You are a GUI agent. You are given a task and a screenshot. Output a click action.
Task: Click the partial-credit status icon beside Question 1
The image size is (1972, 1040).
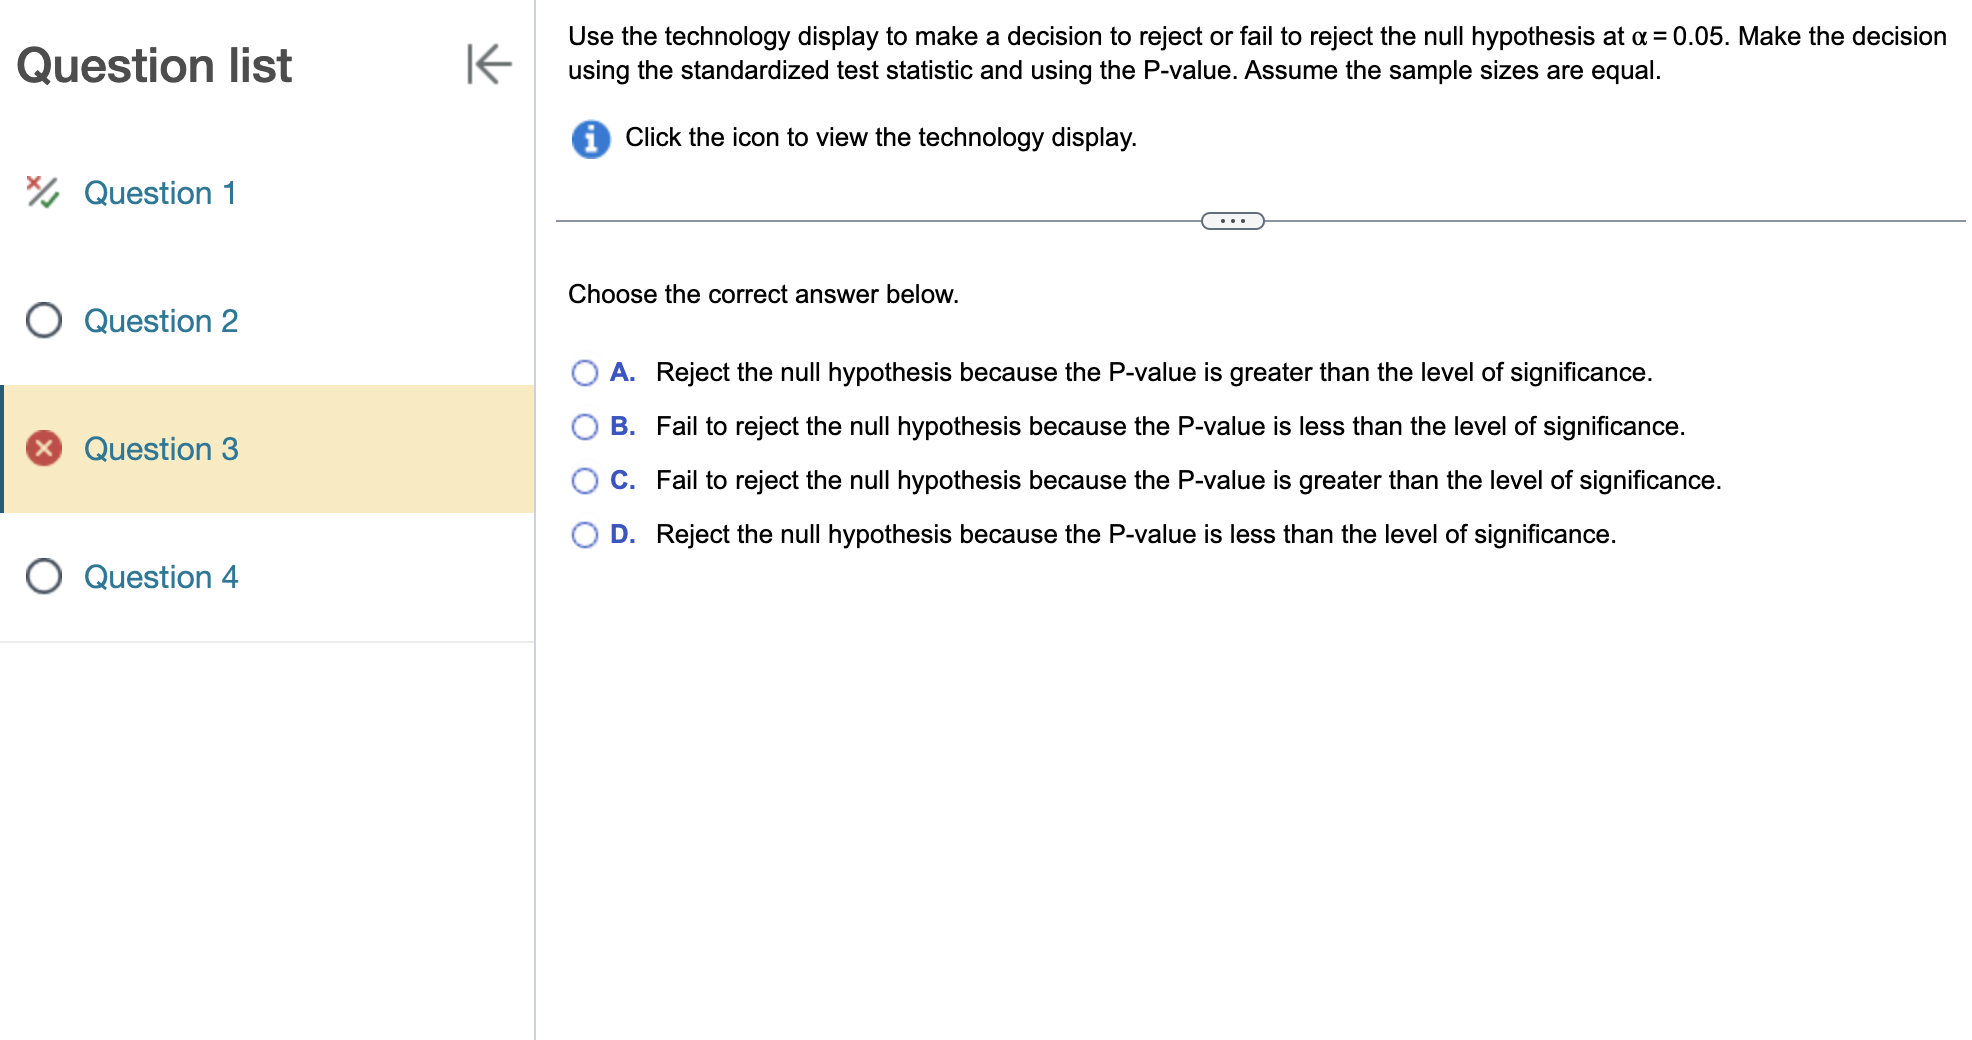(x=40, y=193)
